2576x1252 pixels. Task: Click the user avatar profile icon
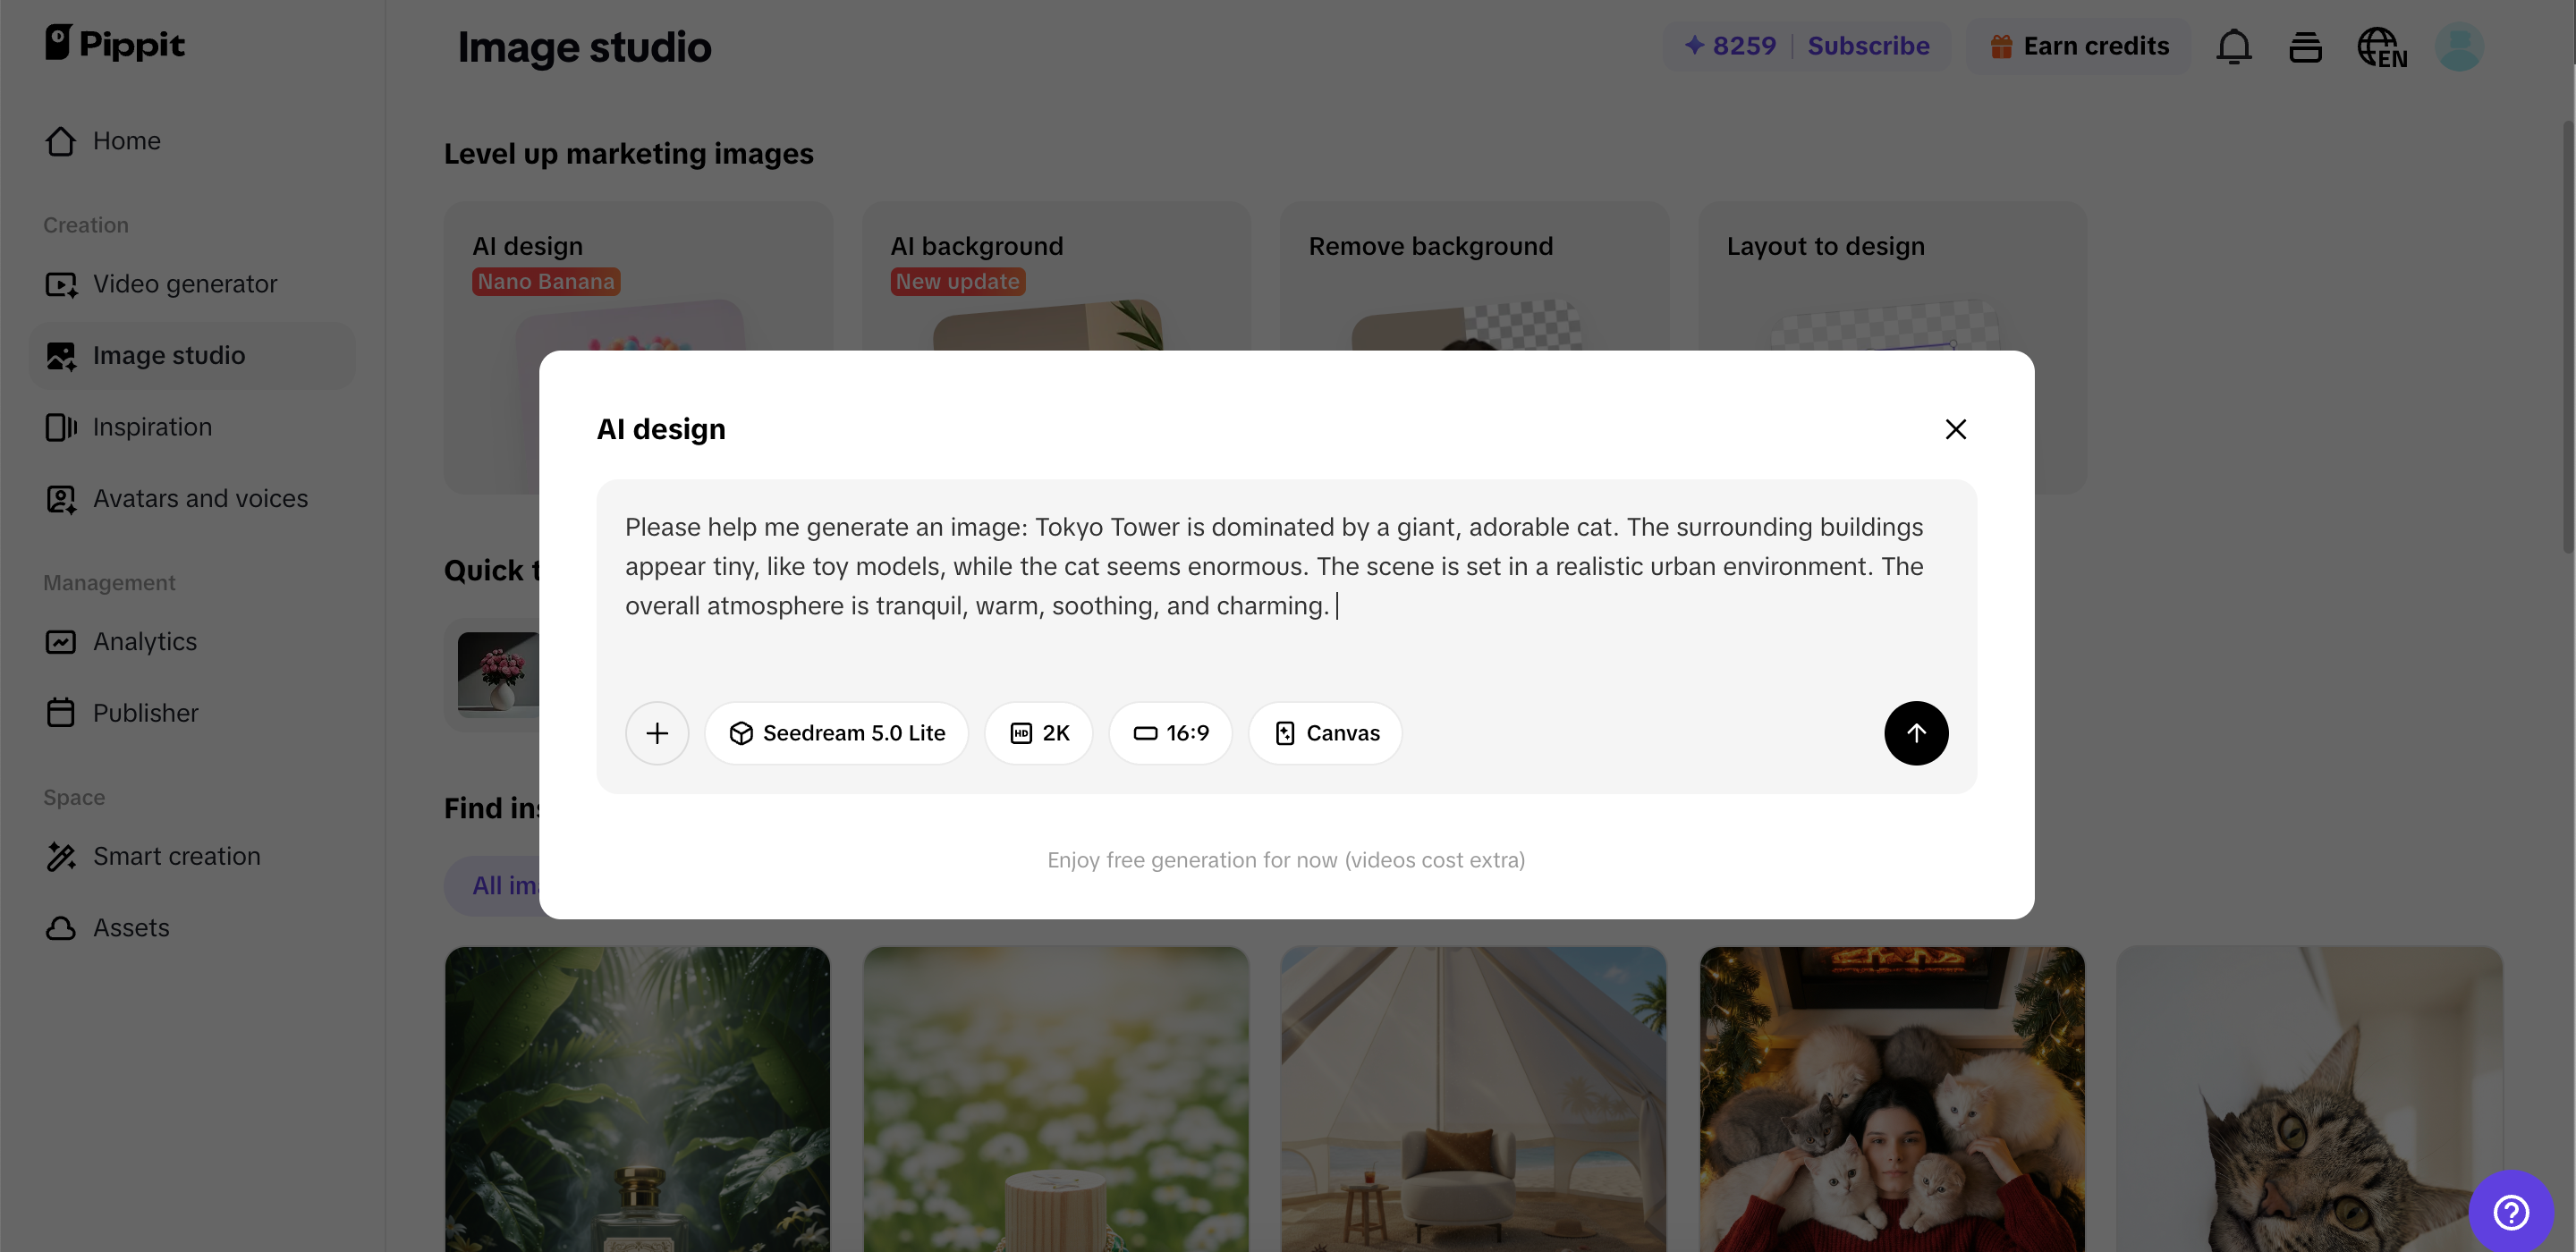pos(2459,47)
